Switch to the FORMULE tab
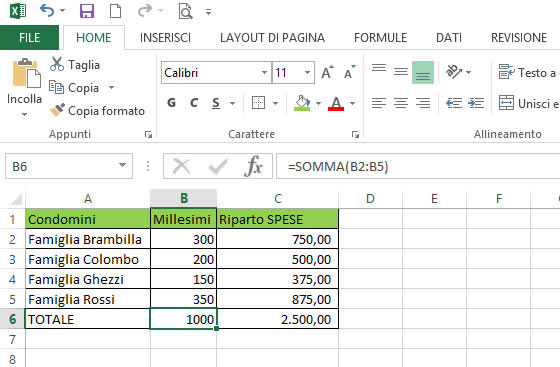The height and width of the screenshot is (367, 560). [x=380, y=38]
